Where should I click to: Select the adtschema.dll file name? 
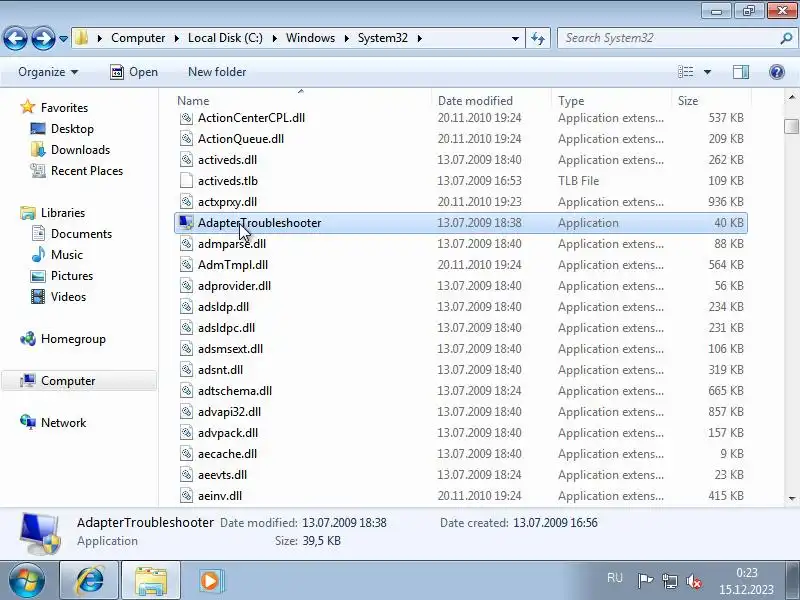pos(235,391)
